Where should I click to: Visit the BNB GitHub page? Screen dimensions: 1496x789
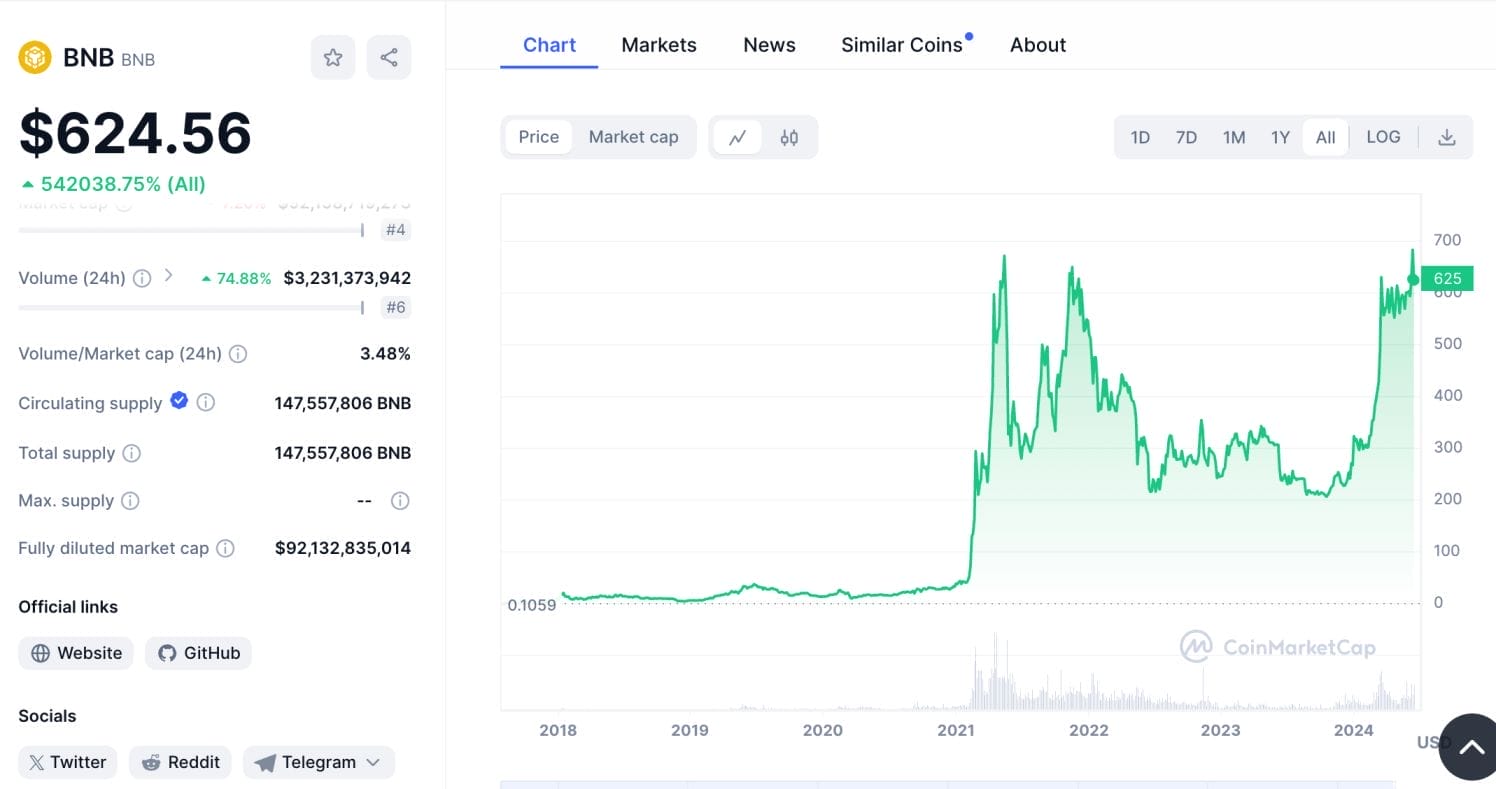pos(198,653)
